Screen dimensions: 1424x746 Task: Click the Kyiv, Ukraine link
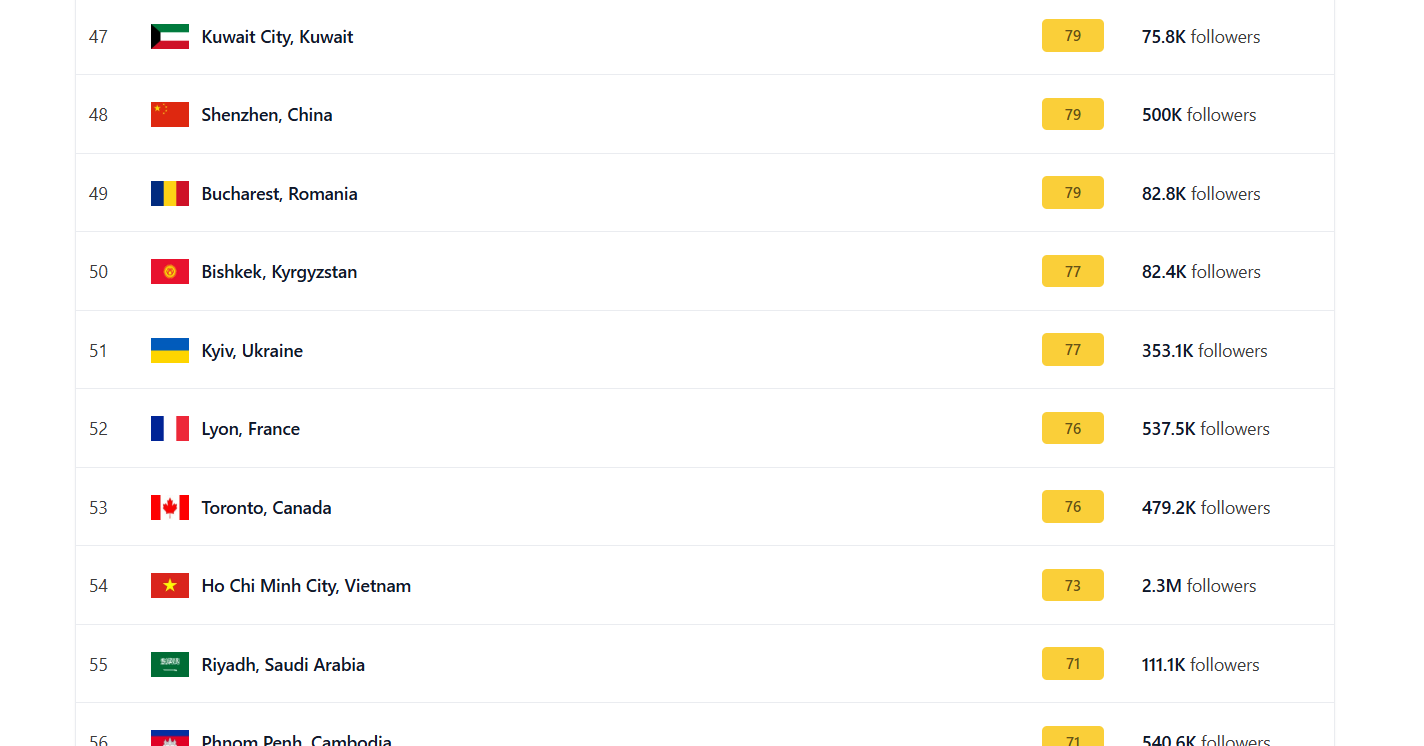pos(252,351)
